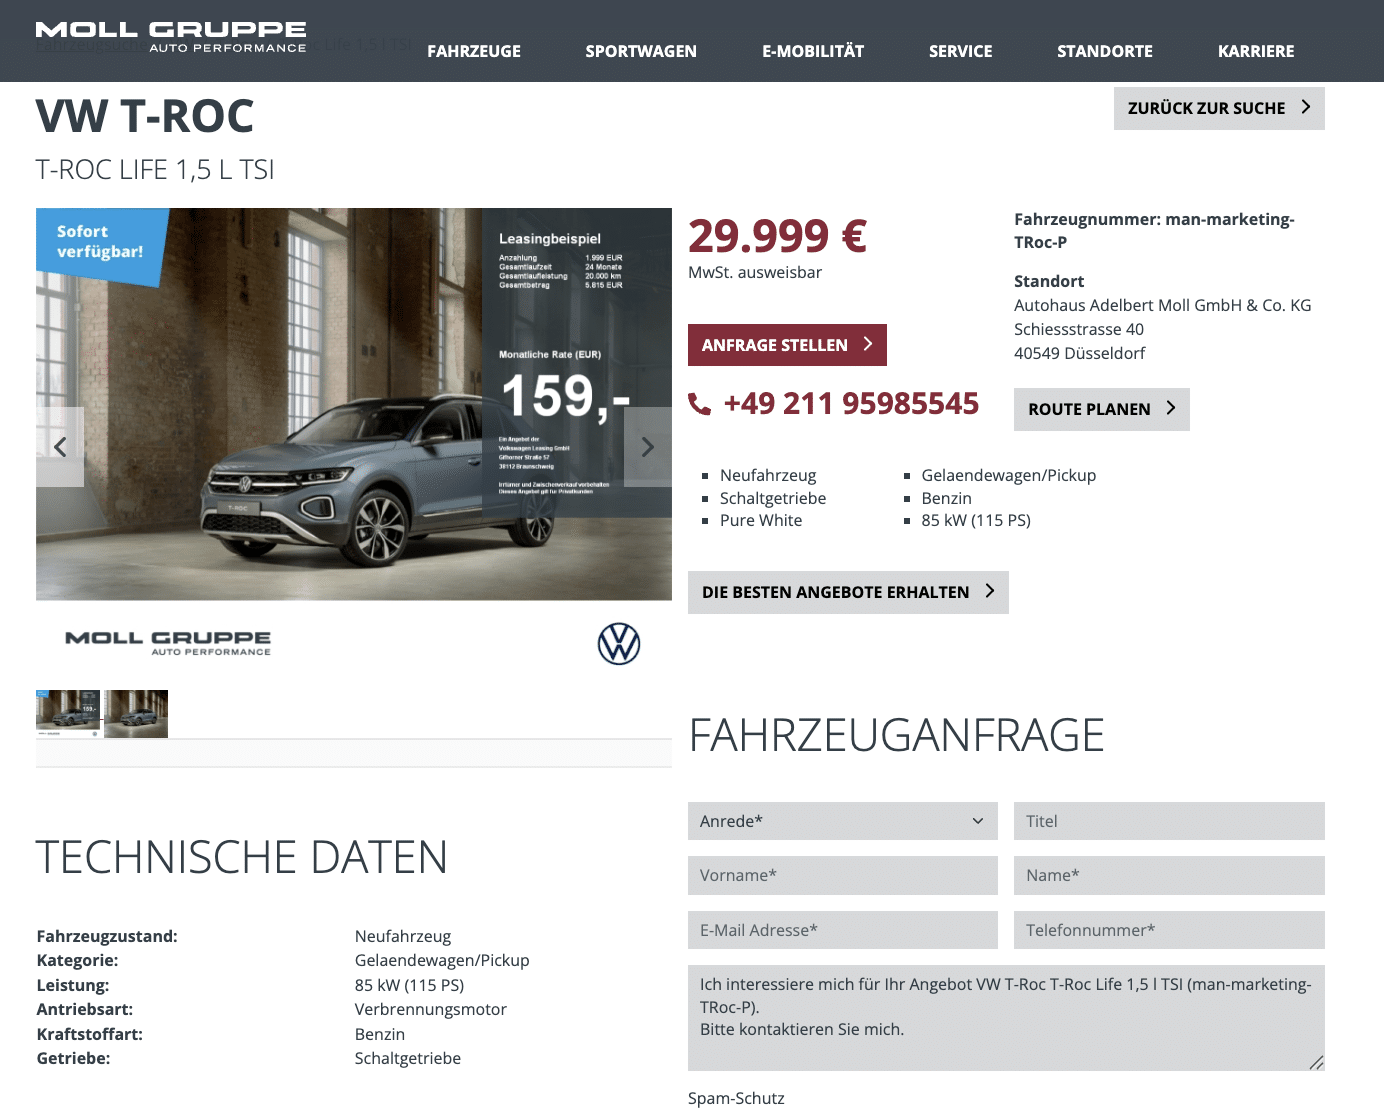Advance gallery with right carousel arrow
1384x1112 pixels.
click(x=647, y=447)
